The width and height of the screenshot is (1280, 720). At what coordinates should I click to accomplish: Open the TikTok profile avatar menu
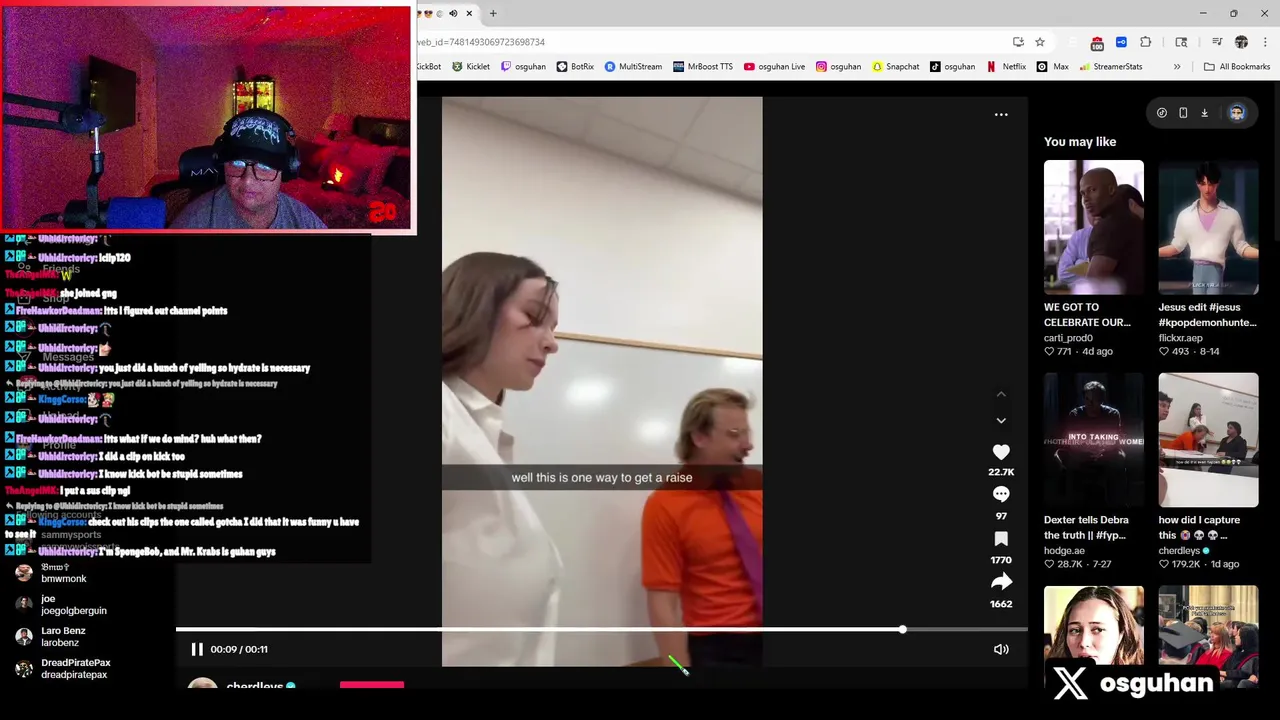[1237, 113]
